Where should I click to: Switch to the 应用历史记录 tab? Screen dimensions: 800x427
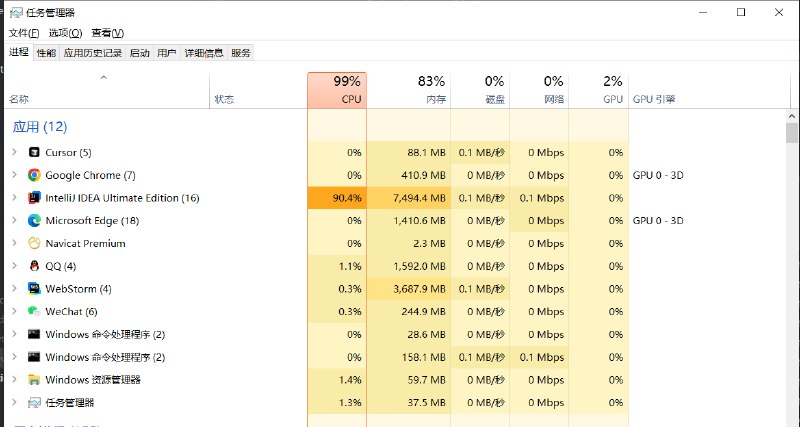[x=93, y=53]
